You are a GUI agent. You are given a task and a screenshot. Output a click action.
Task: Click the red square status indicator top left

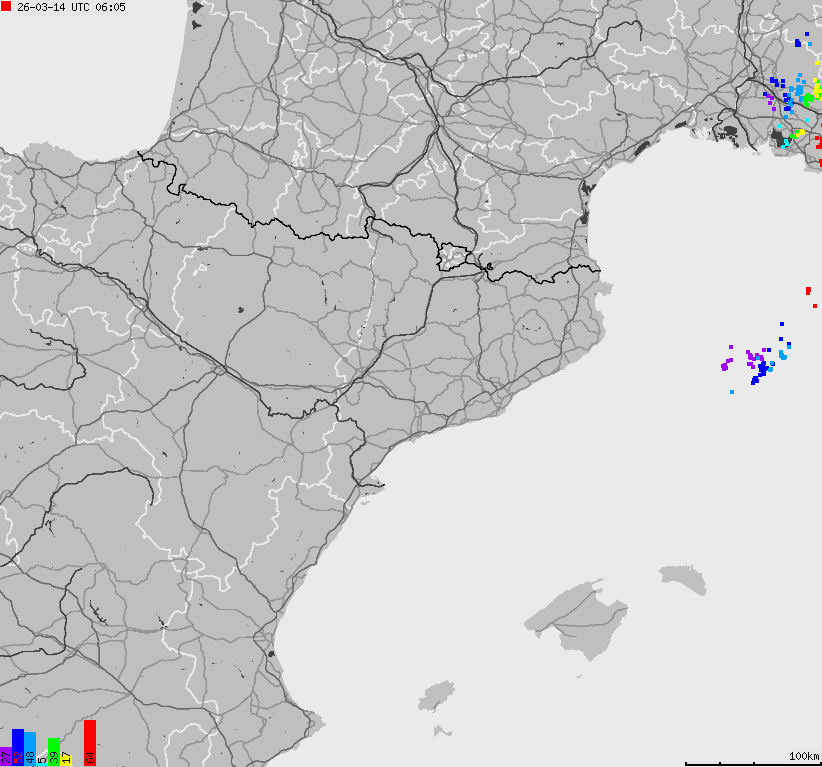[x=5, y=8]
